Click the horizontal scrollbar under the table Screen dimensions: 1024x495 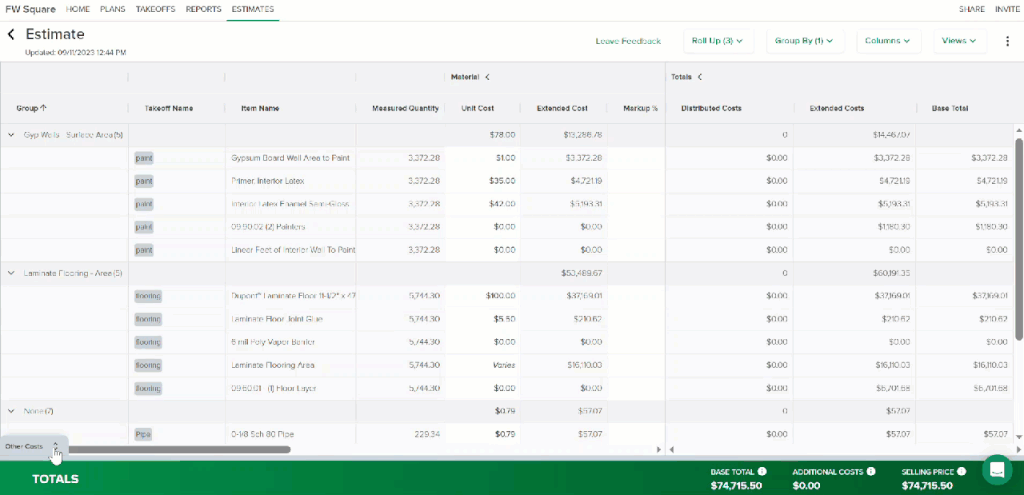[x=178, y=450]
